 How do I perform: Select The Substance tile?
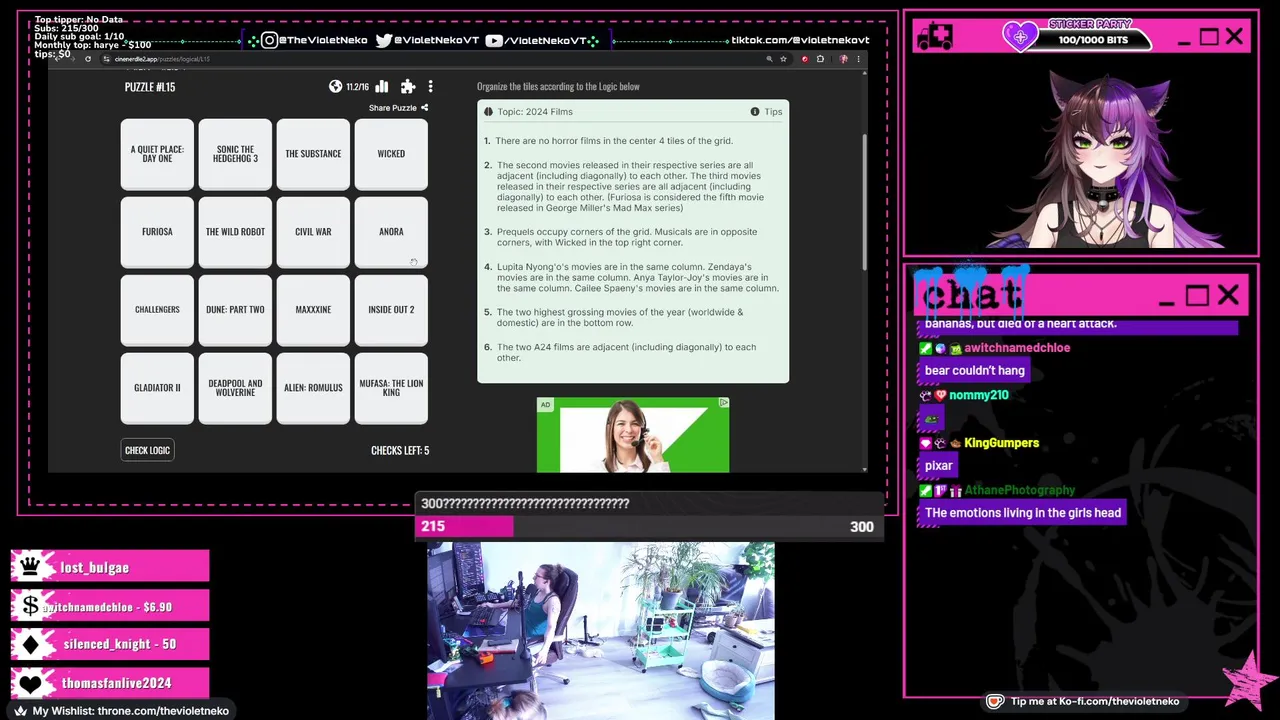point(313,154)
